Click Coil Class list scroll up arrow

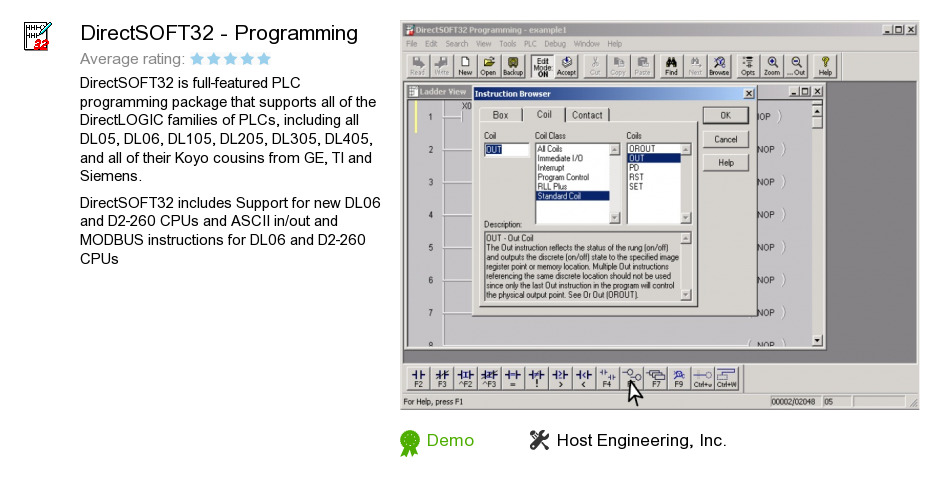tap(614, 150)
